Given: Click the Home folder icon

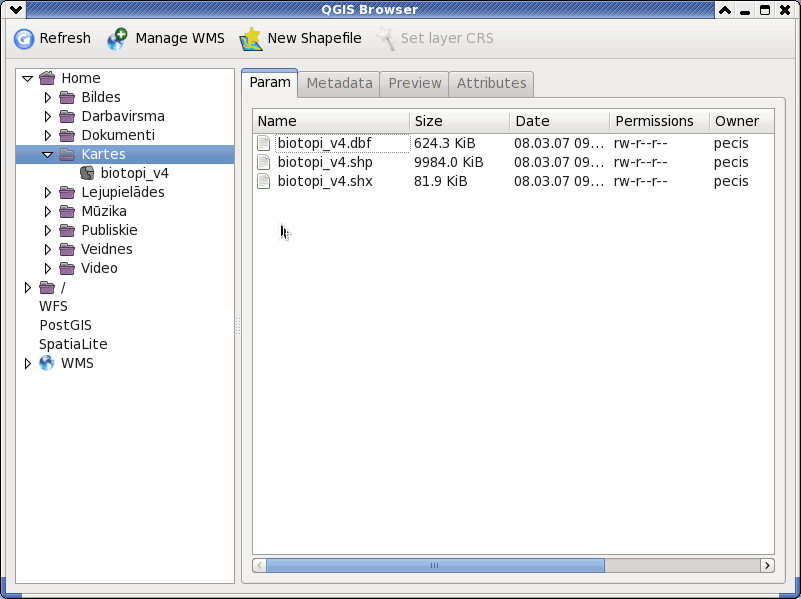Looking at the screenshot, I should pos(47,78).
